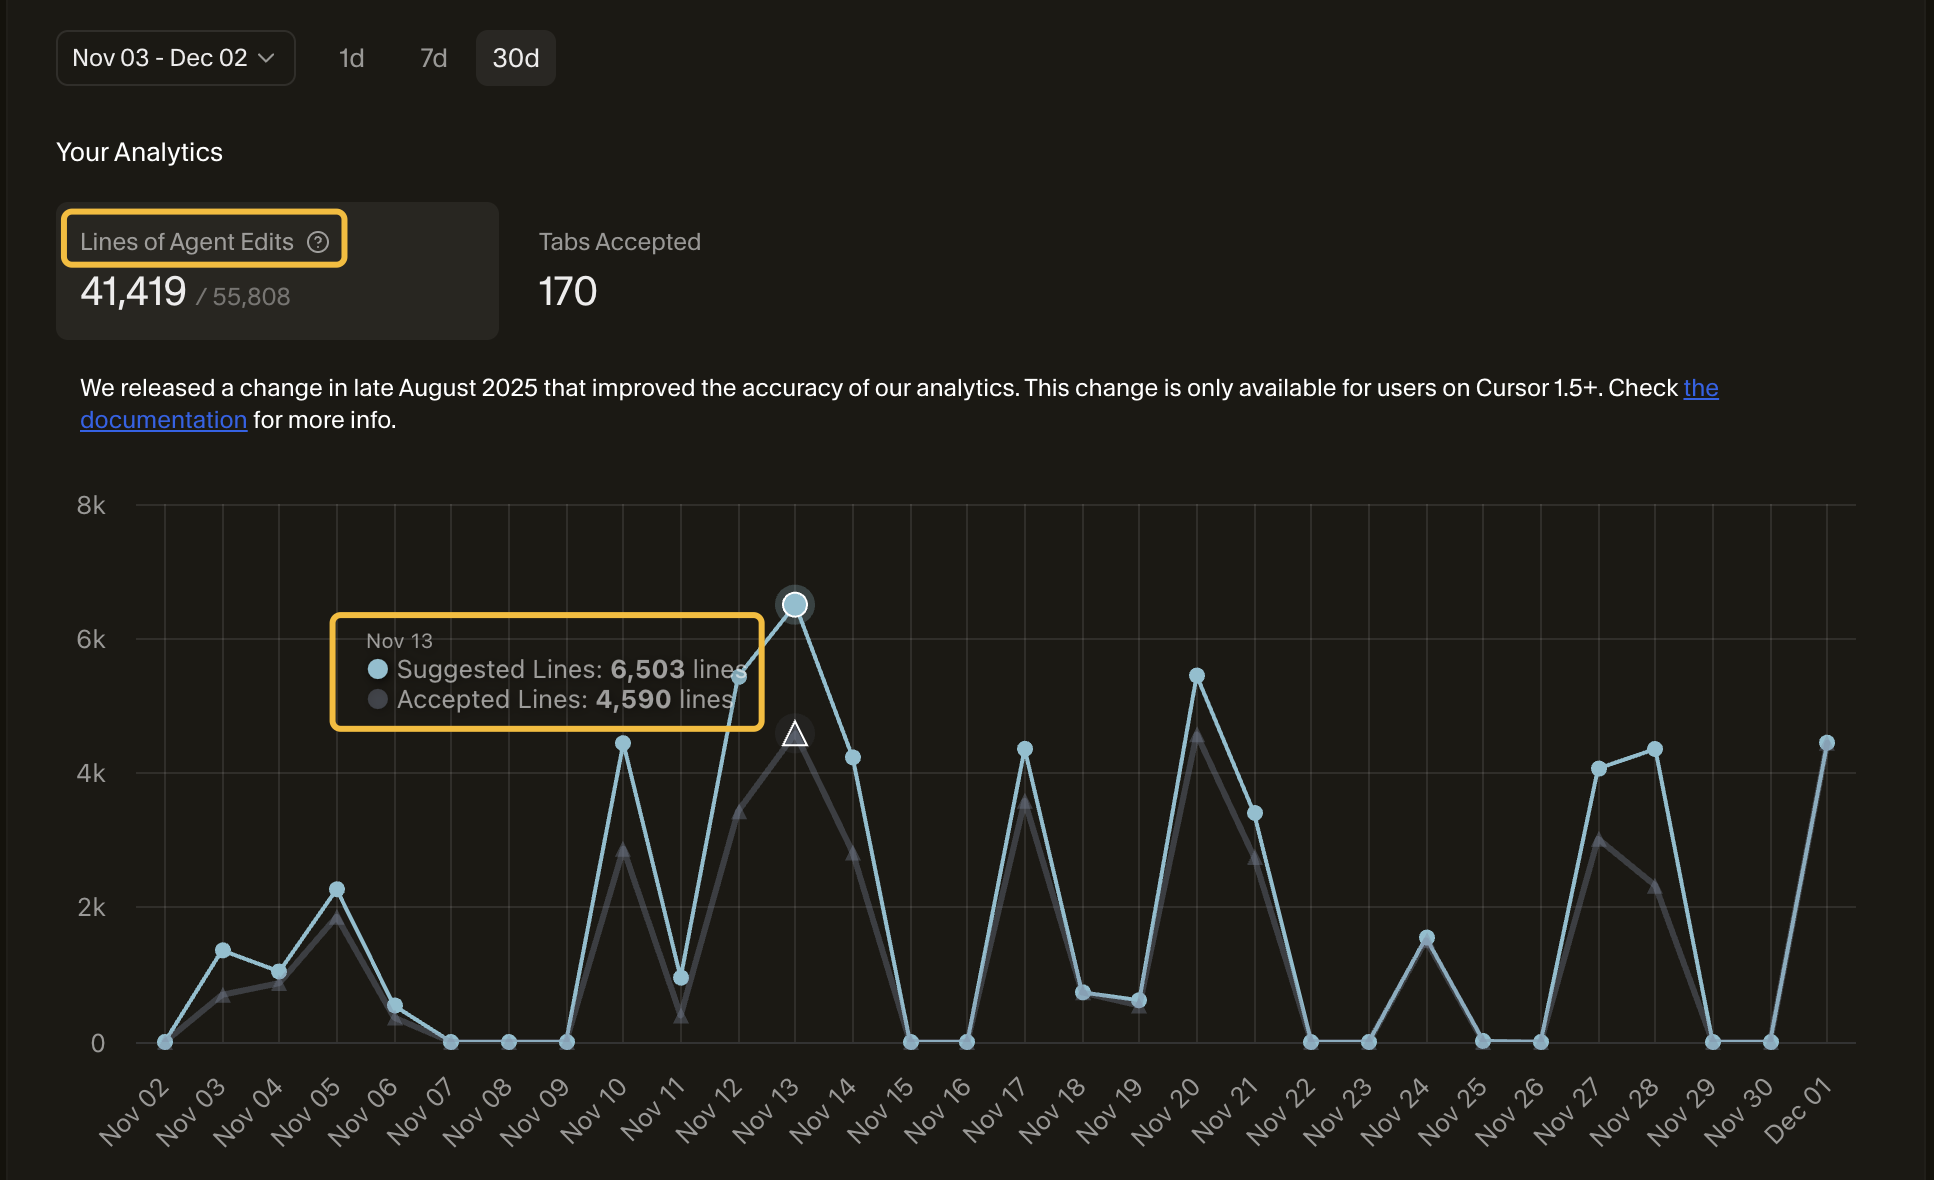
Task: Click the zero-value point above Nov 15
Action: click(x=909, y=1042)
